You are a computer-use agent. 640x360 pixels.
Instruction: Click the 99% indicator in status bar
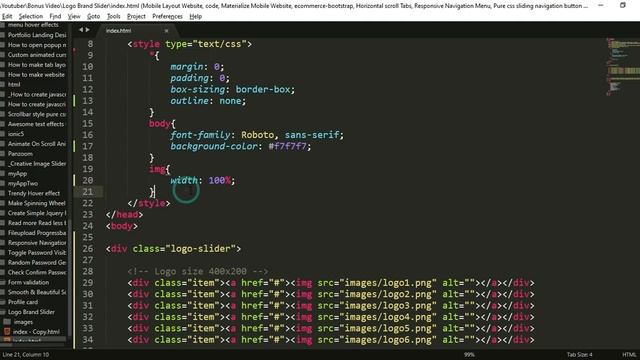coord(469,355)
